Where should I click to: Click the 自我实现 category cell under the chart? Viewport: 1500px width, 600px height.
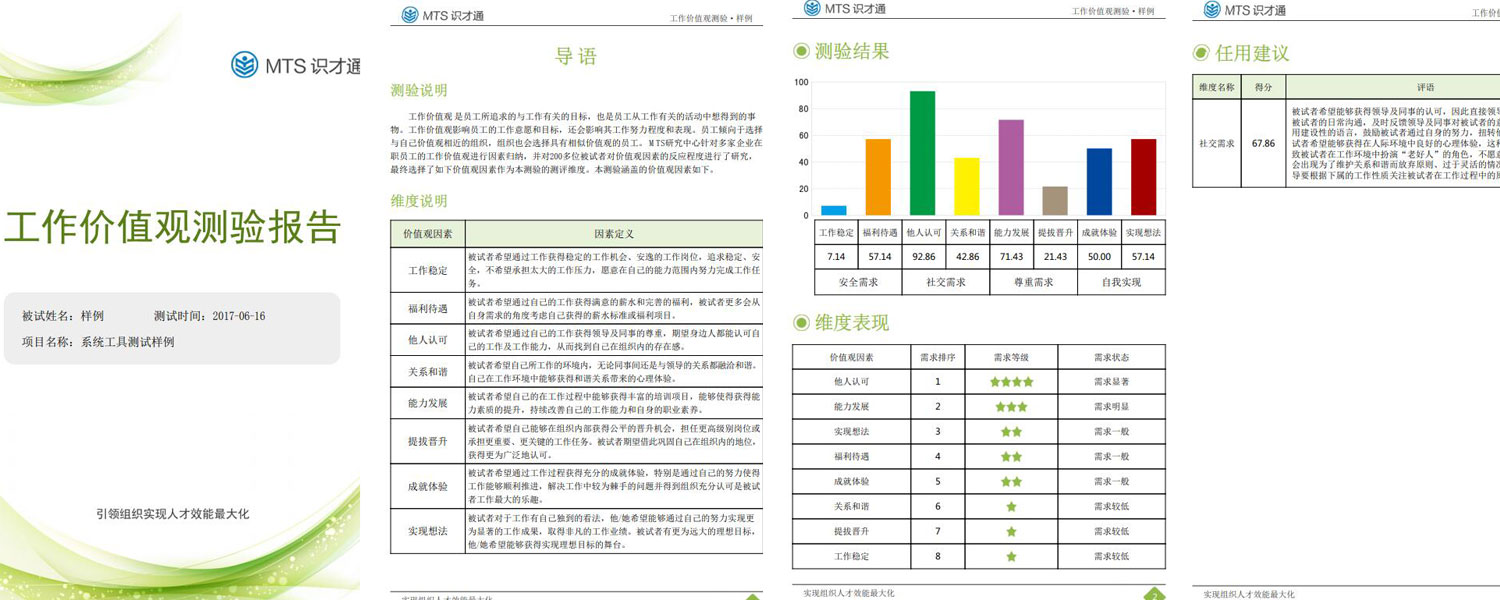(x=1121, y=283)
